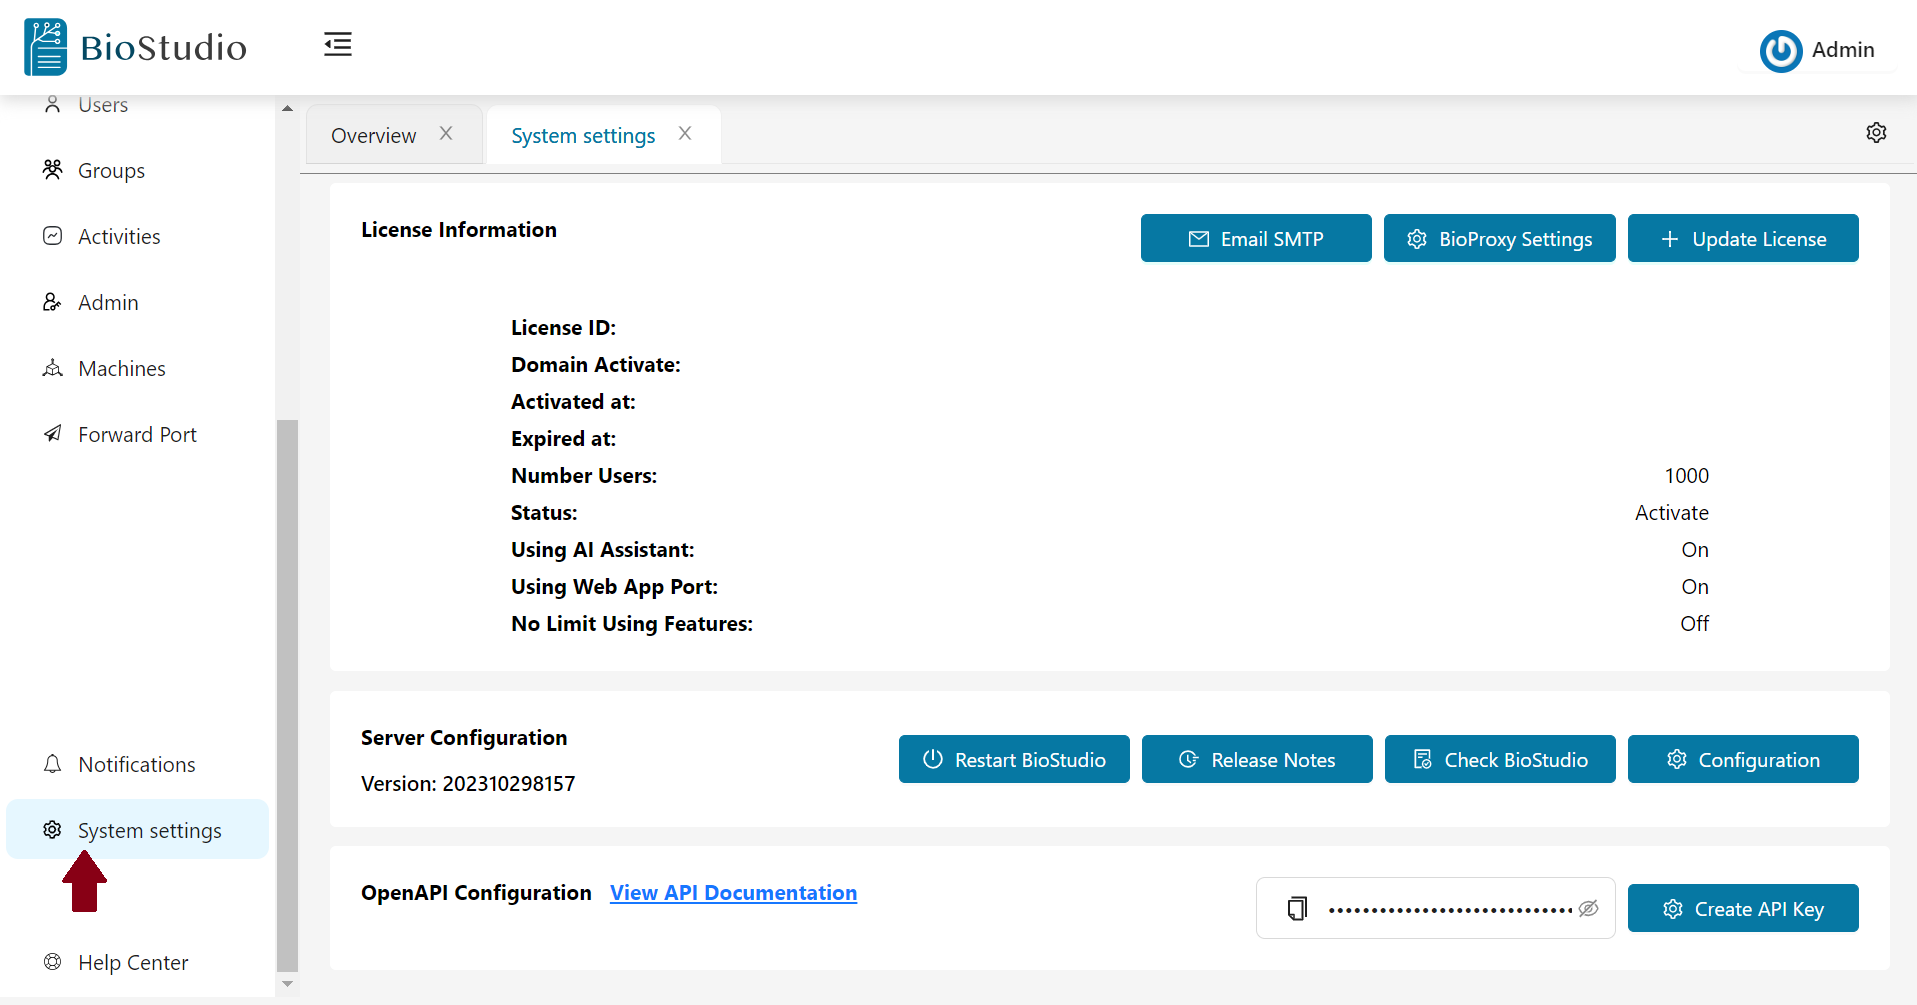Navigate to Machines
Image resolution: width=1917 pixels, height=1005 pixels.
coord(137,368)
